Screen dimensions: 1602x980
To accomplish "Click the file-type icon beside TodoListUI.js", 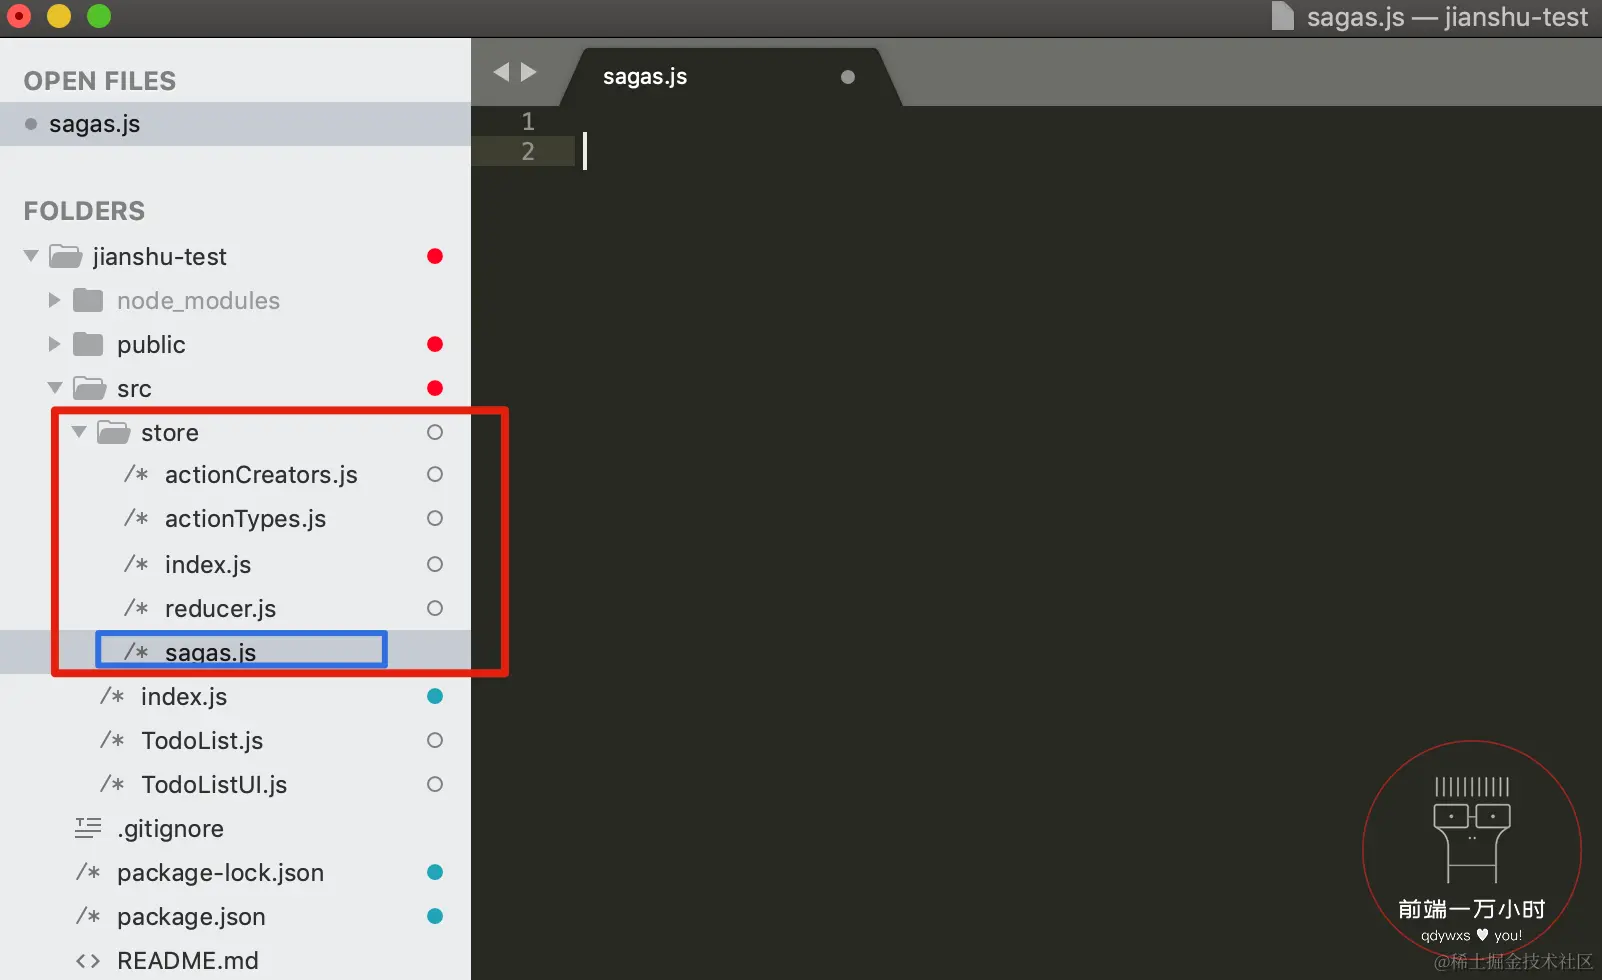I will (x=113, y=784).
